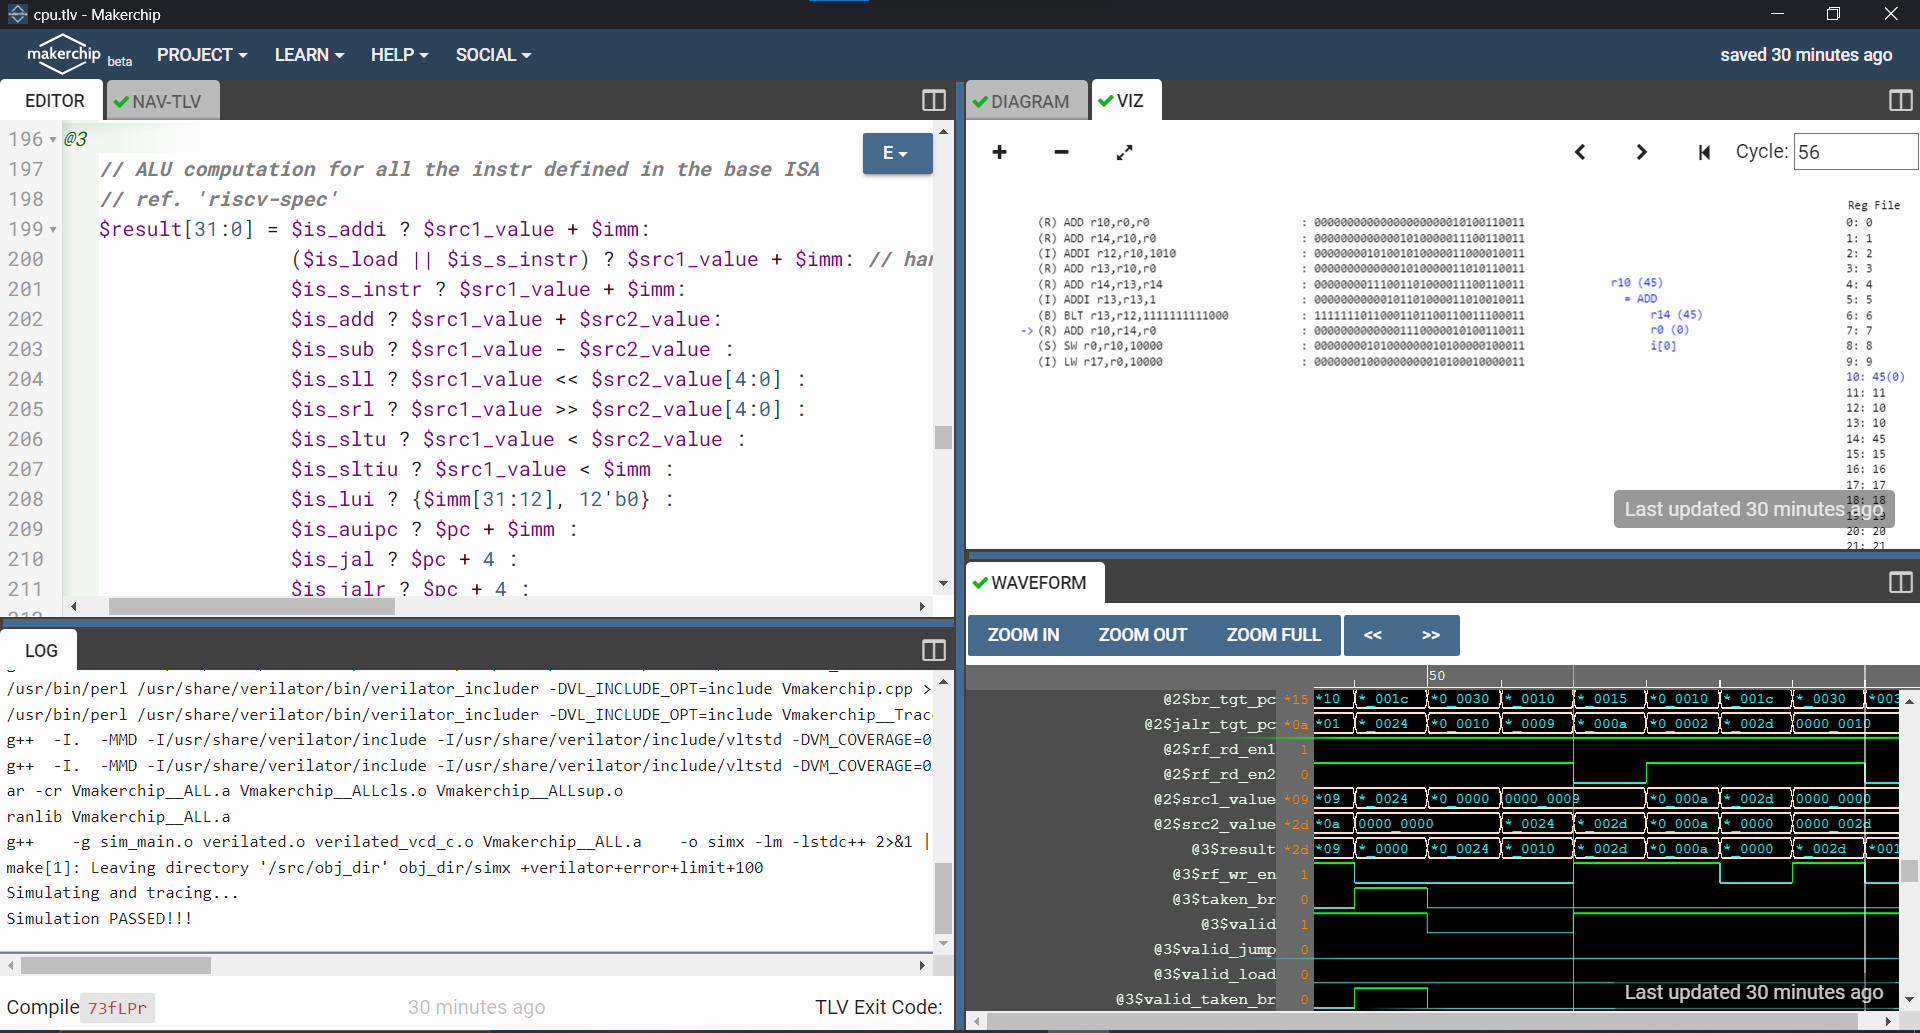Click the VIZ fit-to-view expand icon

pos(1124,152)
